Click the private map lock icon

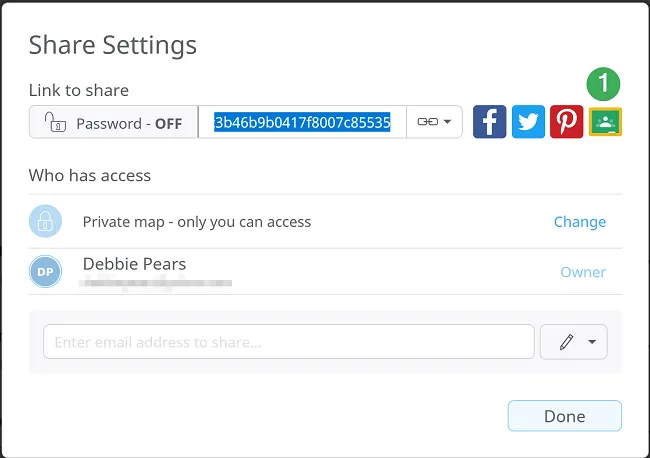coord(45,221)
